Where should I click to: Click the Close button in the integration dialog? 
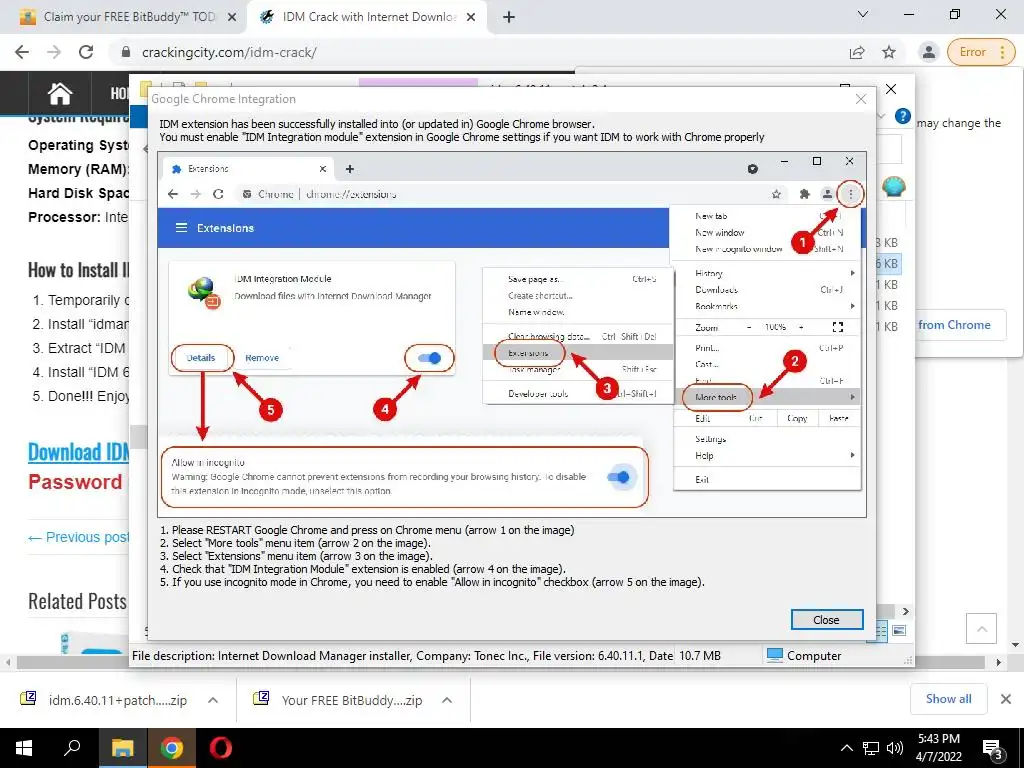coord(827,620)
